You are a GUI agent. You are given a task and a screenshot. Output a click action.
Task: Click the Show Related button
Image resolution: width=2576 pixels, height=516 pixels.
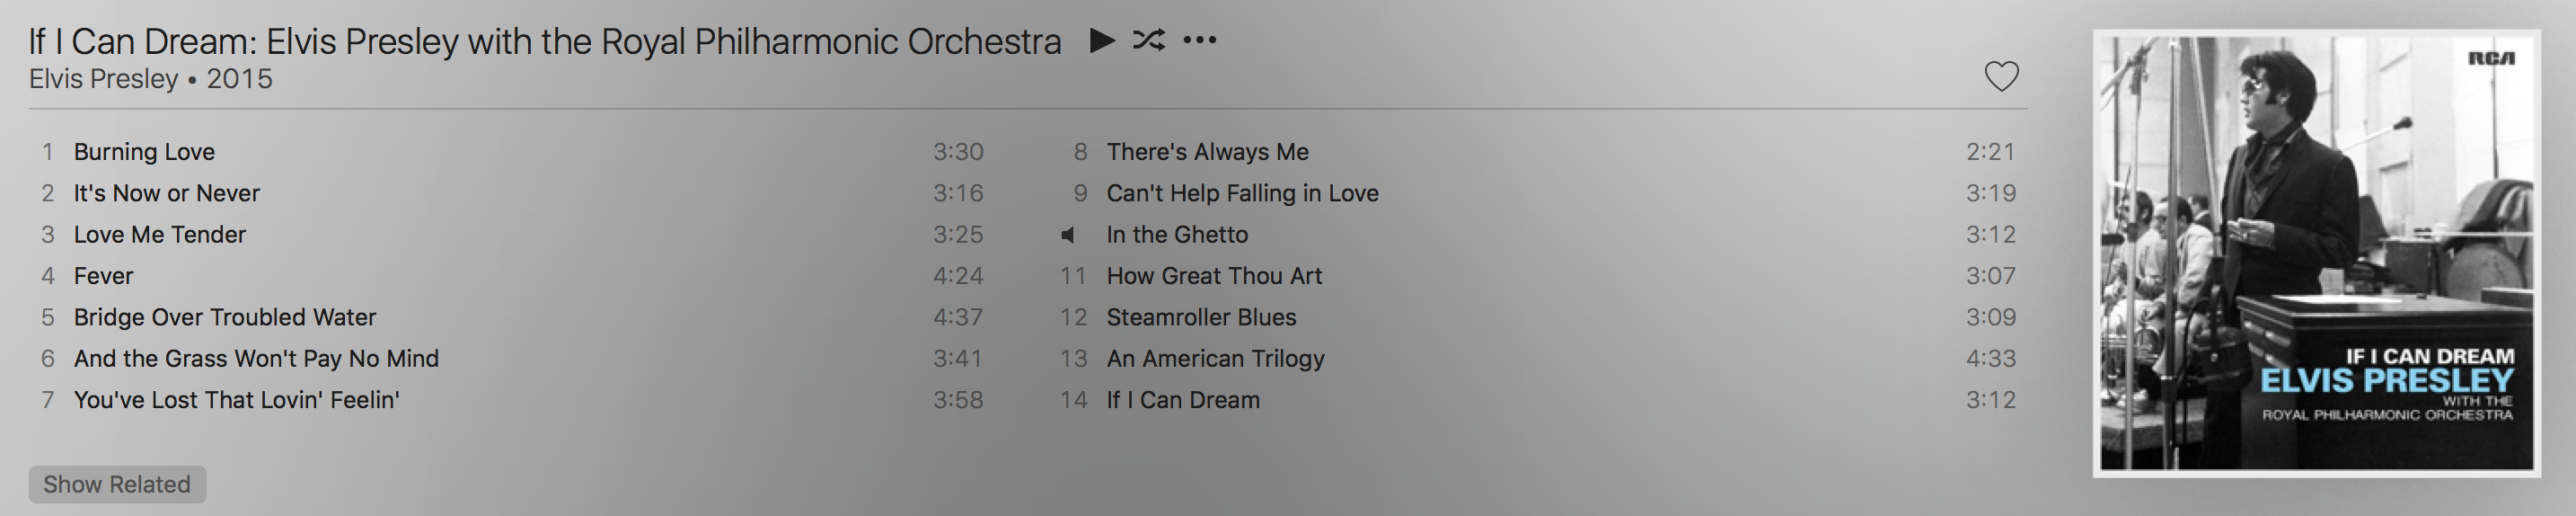click(117, 484)
